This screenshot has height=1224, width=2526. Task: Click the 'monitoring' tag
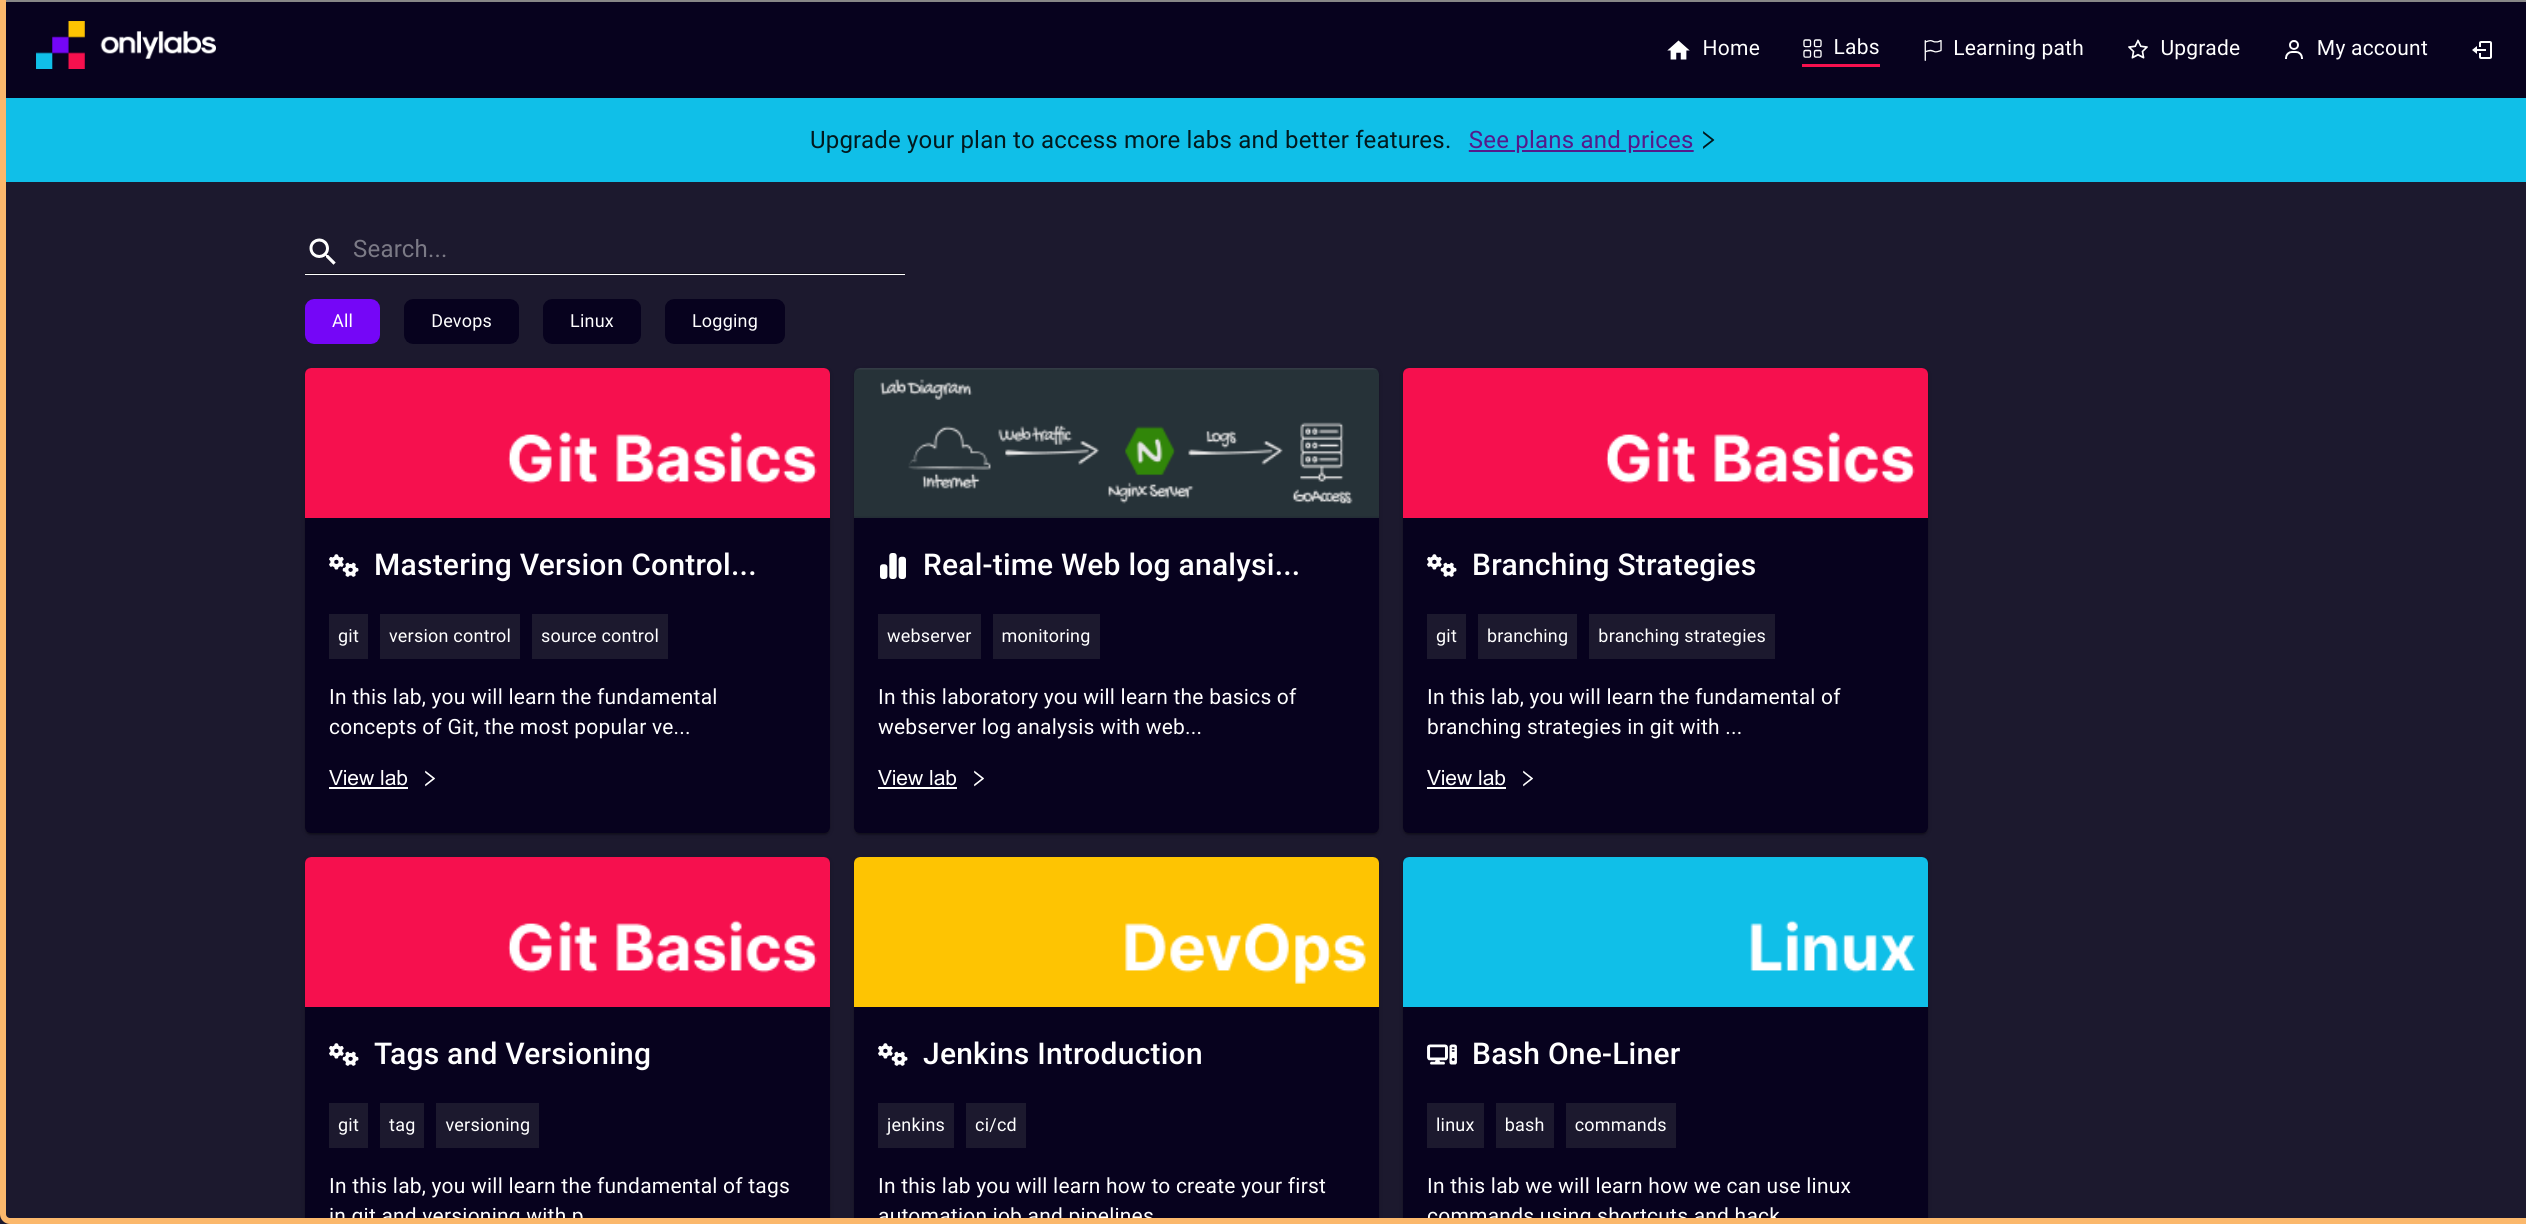point(1046,636)
